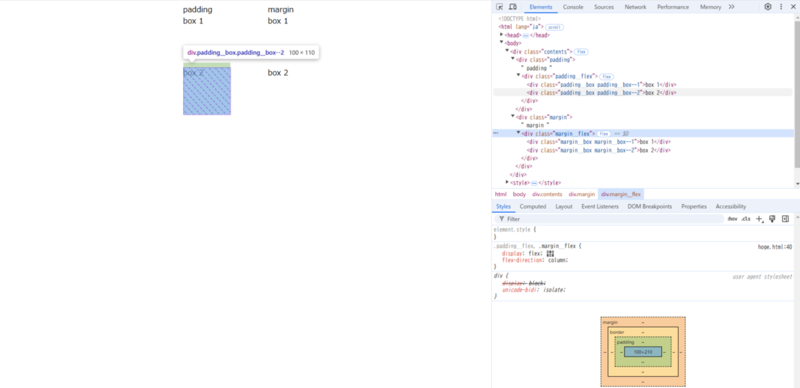The image size is (800, 388).
Task: Expand collapsed style contents ellipsis badge
Action: [x=534, y=183]
